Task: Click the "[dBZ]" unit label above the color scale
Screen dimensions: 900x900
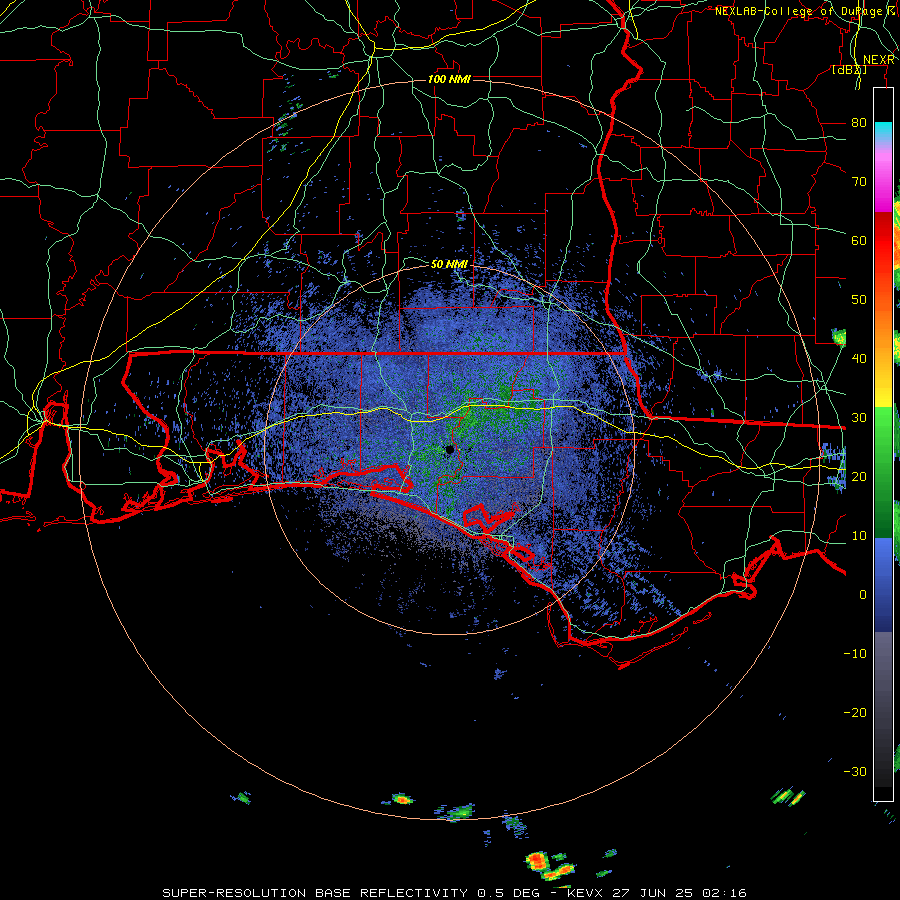Action: 849,70
